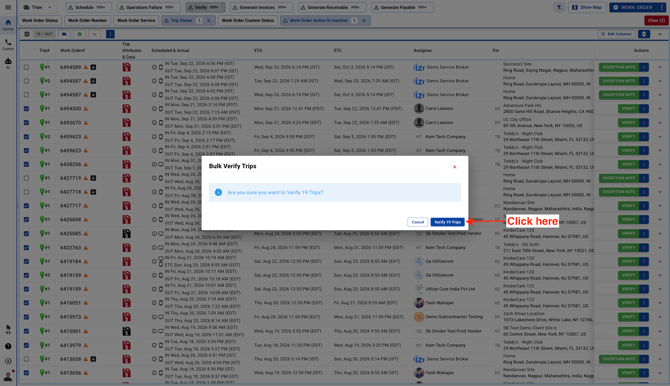Click the red Clear (2) filters button

[x=656, y=21]
